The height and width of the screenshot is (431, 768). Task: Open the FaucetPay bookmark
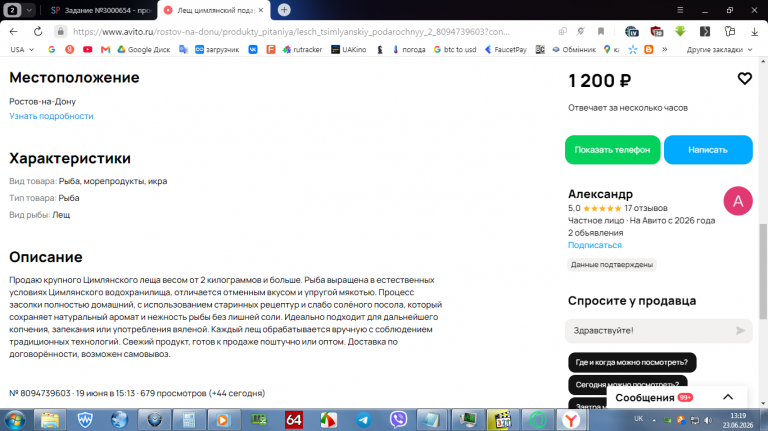[x=505, y=49]
